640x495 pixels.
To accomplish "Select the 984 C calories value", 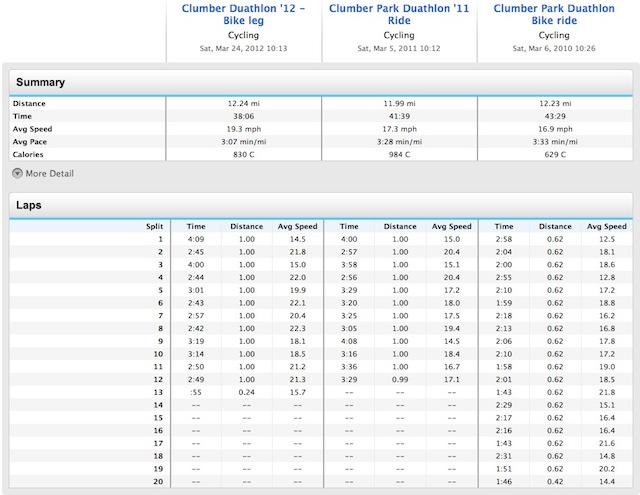I will pos(399,155).
